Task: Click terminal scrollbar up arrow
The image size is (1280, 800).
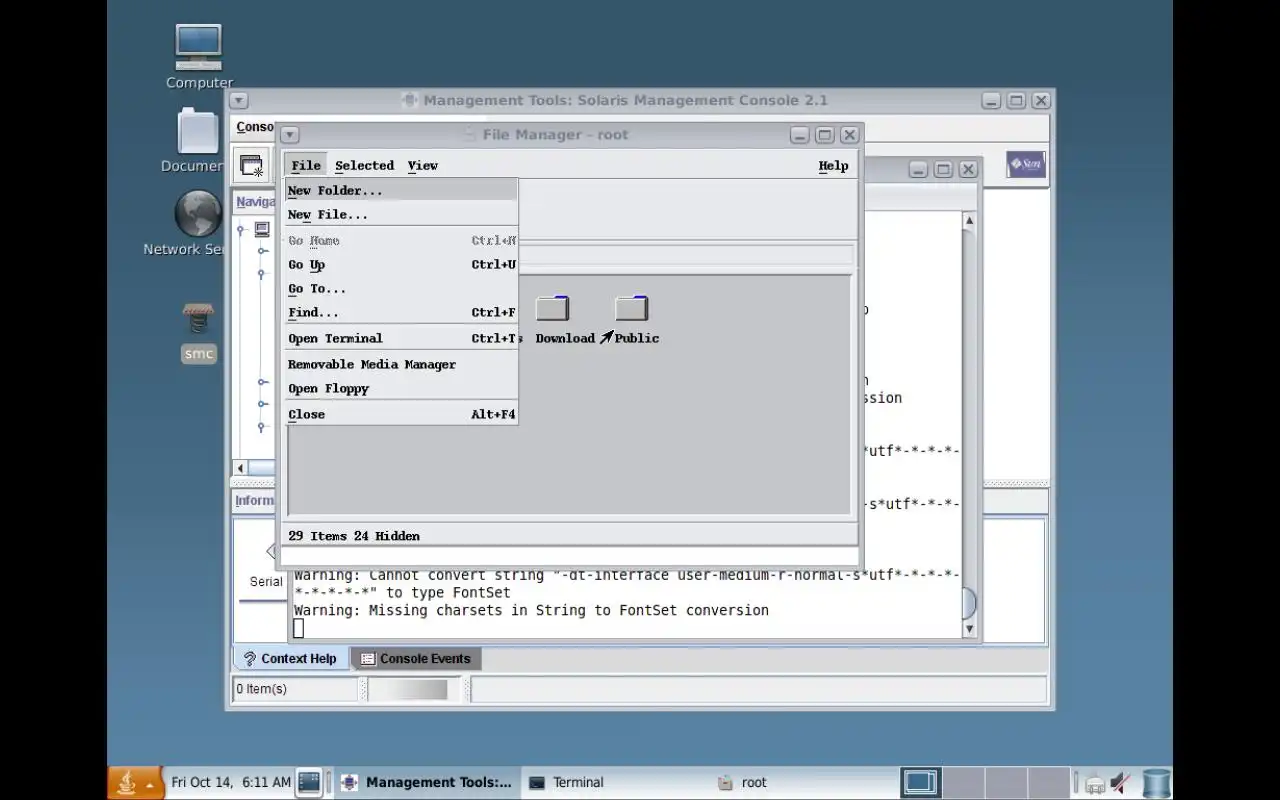Action: point(968,220)
